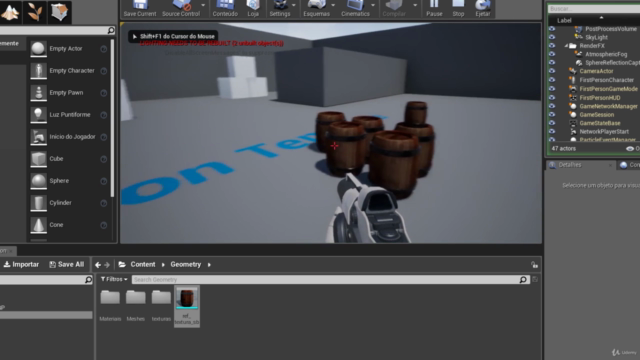Open Source Control toolbar icon

(x=181, y=8)
